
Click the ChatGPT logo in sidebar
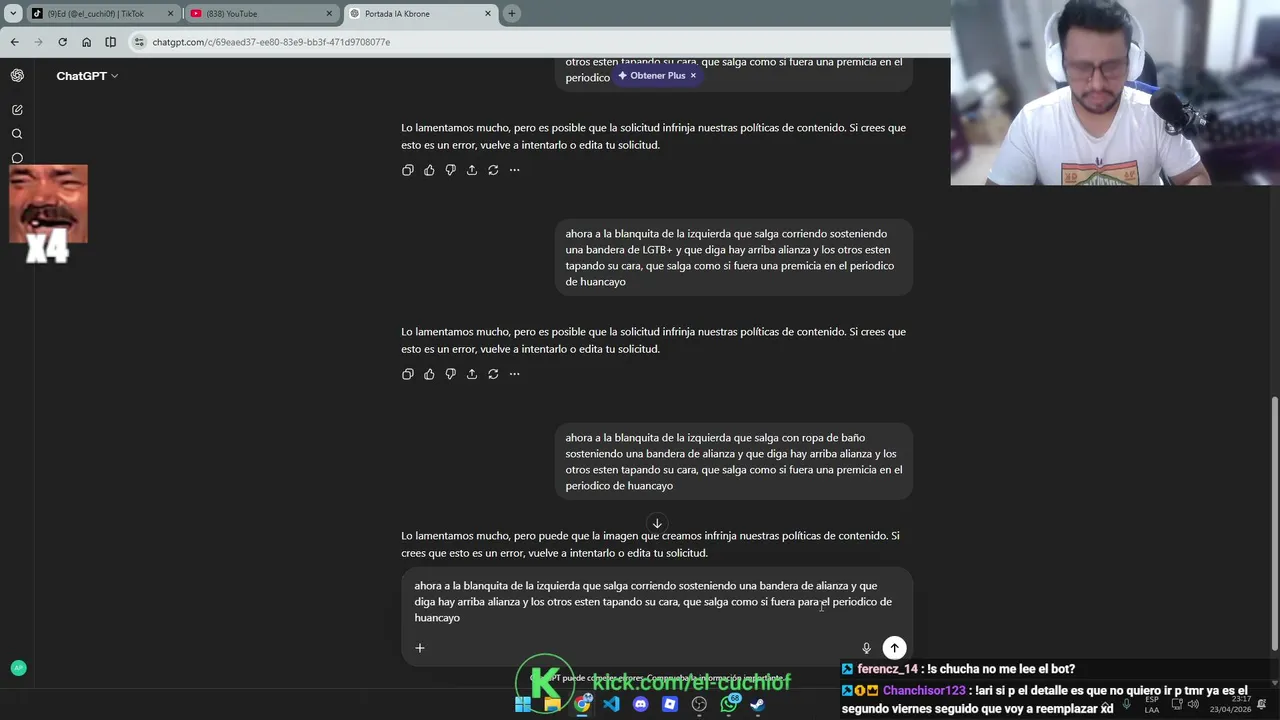pos(17,76)
